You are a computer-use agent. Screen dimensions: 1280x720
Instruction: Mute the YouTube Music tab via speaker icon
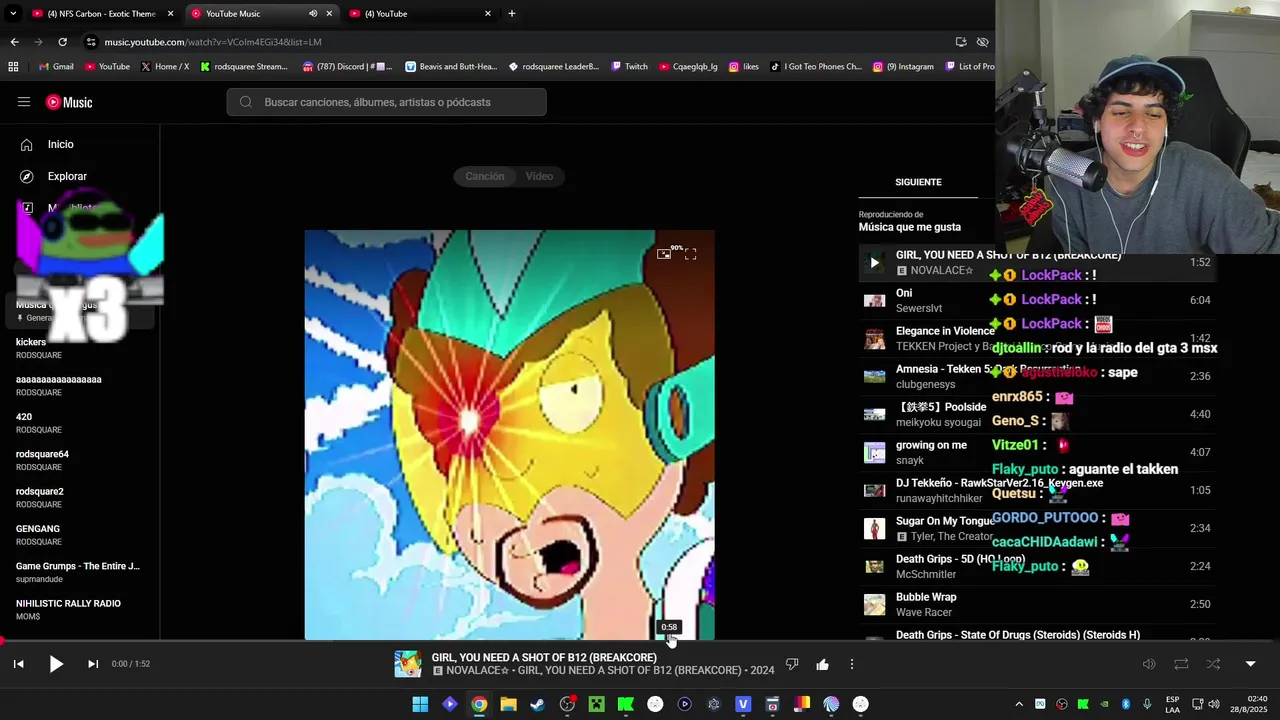pos(313,14)
